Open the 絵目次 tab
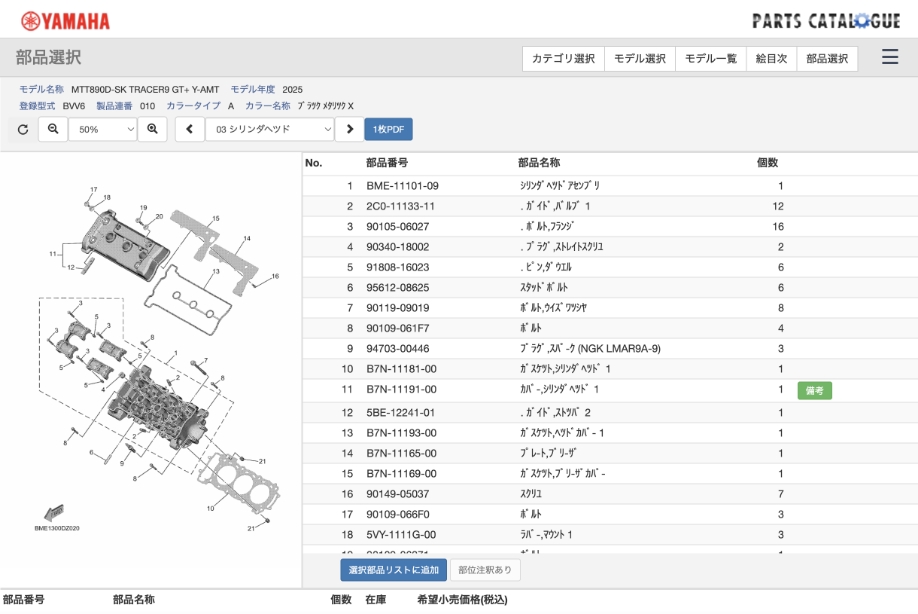The image size is (918, 614). [771, 59]
